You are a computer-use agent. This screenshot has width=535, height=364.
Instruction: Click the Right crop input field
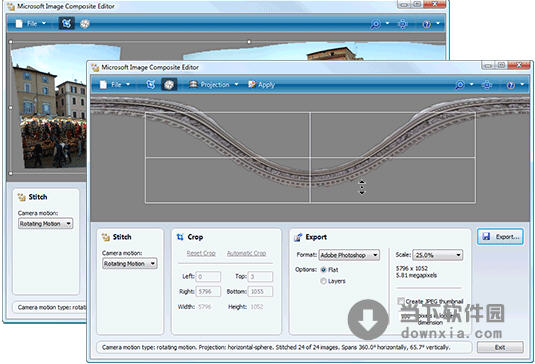click(x=208, y=292)
